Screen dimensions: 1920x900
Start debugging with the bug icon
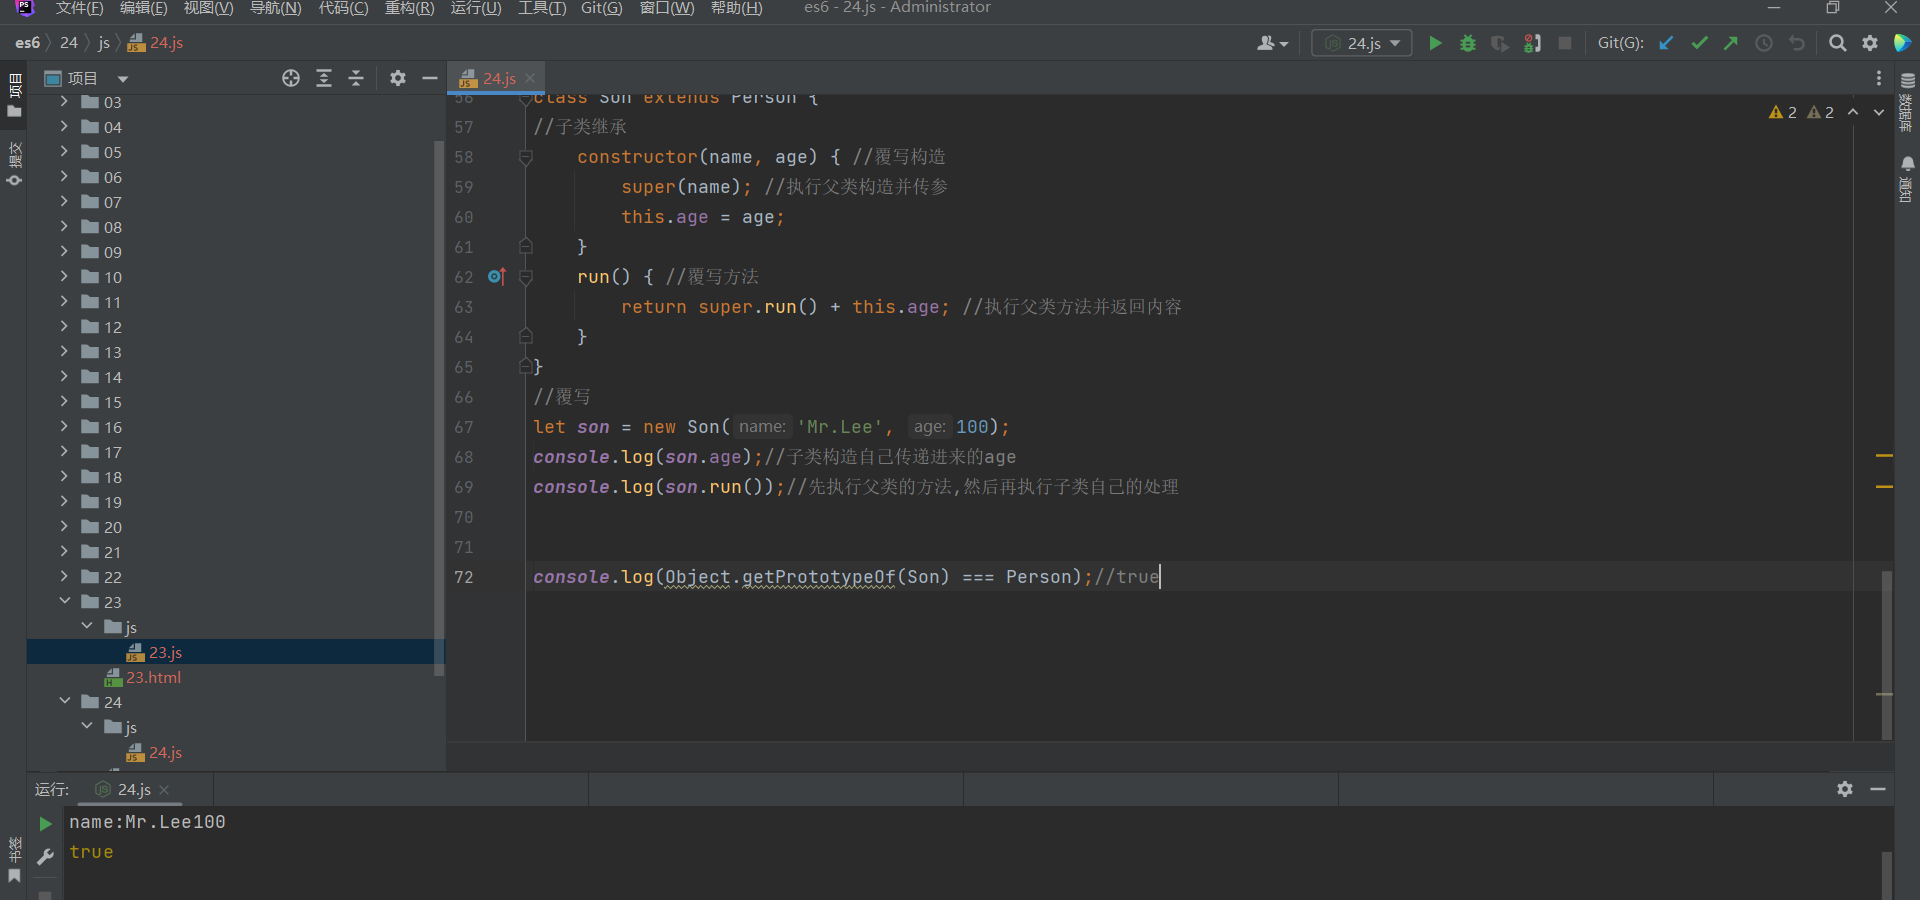(x=1468, y=43)
